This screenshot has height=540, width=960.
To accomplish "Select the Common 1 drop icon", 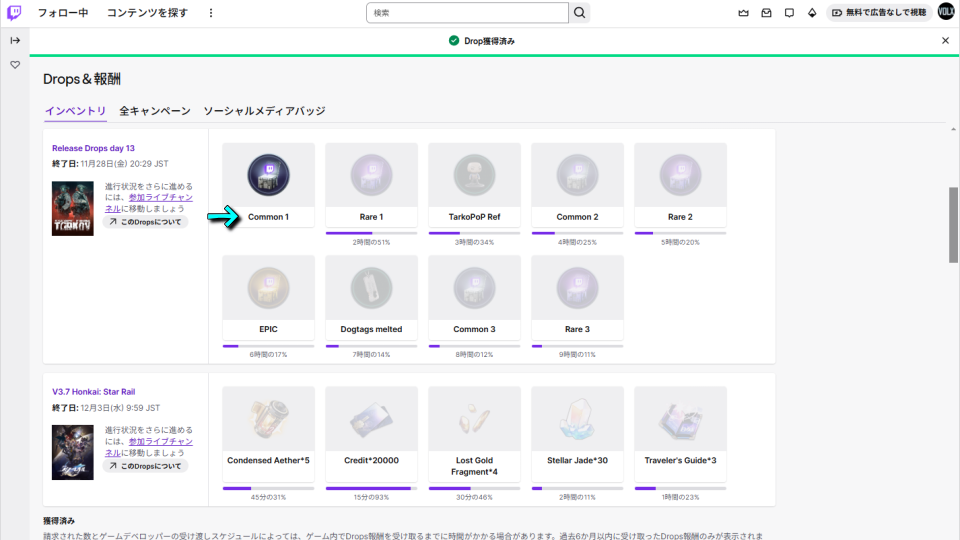I will coord(269,175).
